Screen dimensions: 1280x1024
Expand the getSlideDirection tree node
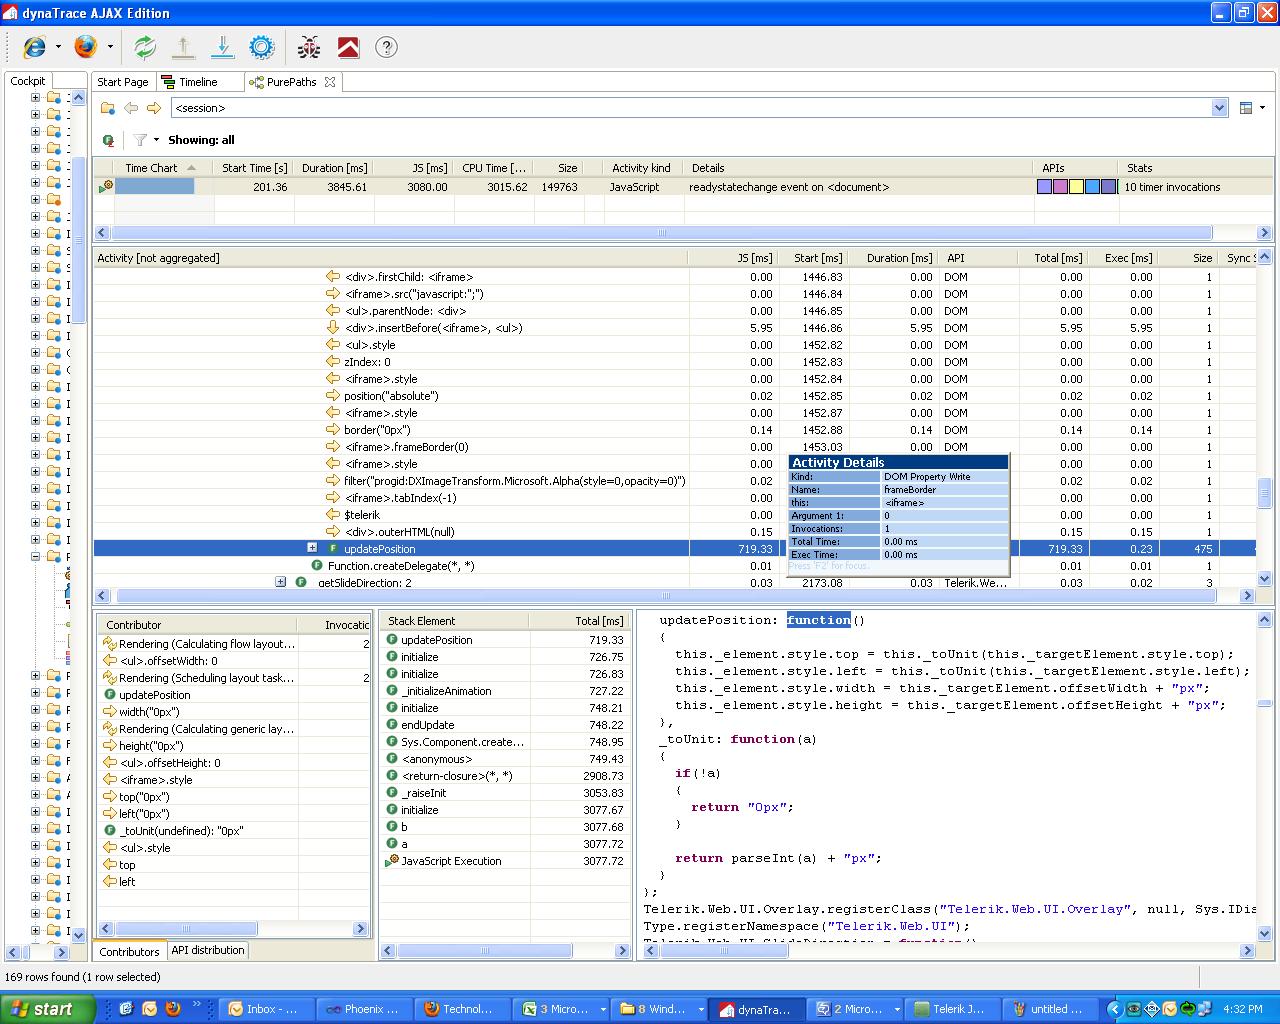click(280, 582)
